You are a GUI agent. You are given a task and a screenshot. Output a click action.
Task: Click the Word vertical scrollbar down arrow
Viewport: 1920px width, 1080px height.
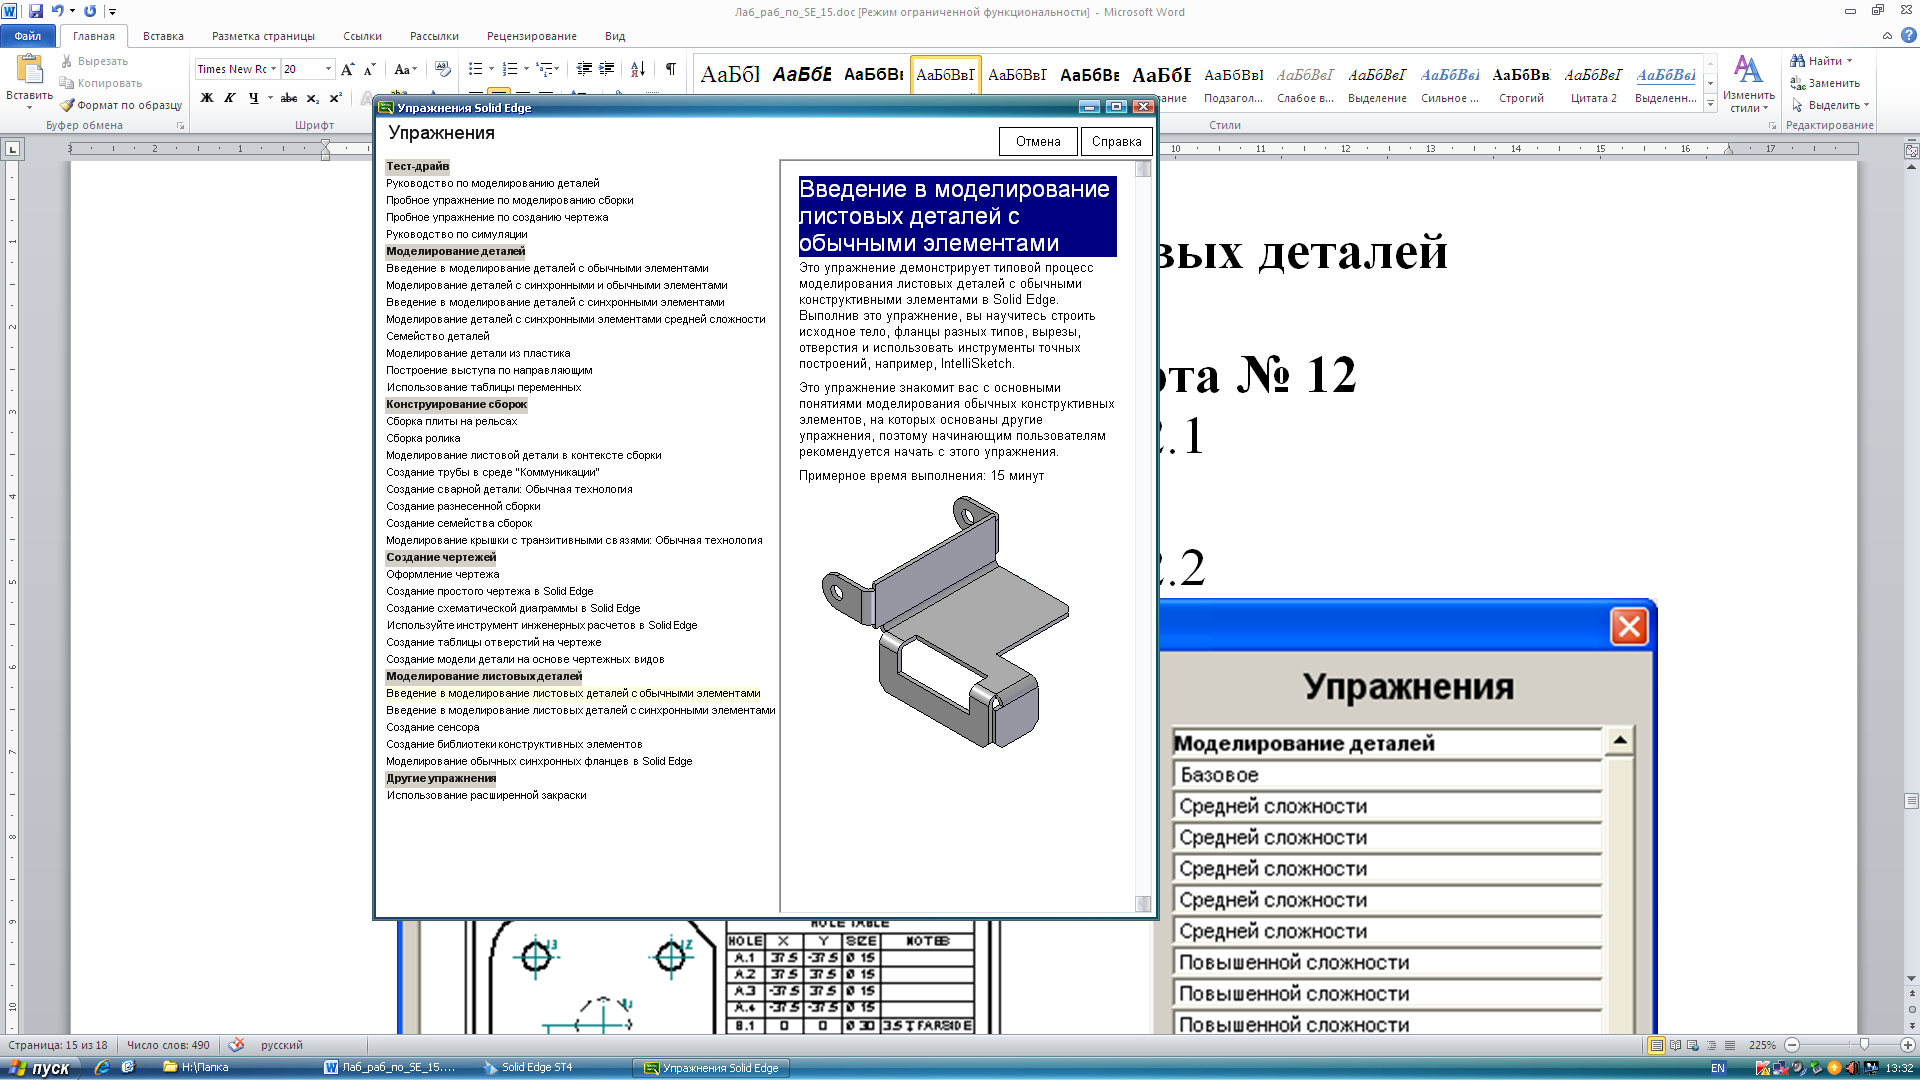[x=1911, y=978]
